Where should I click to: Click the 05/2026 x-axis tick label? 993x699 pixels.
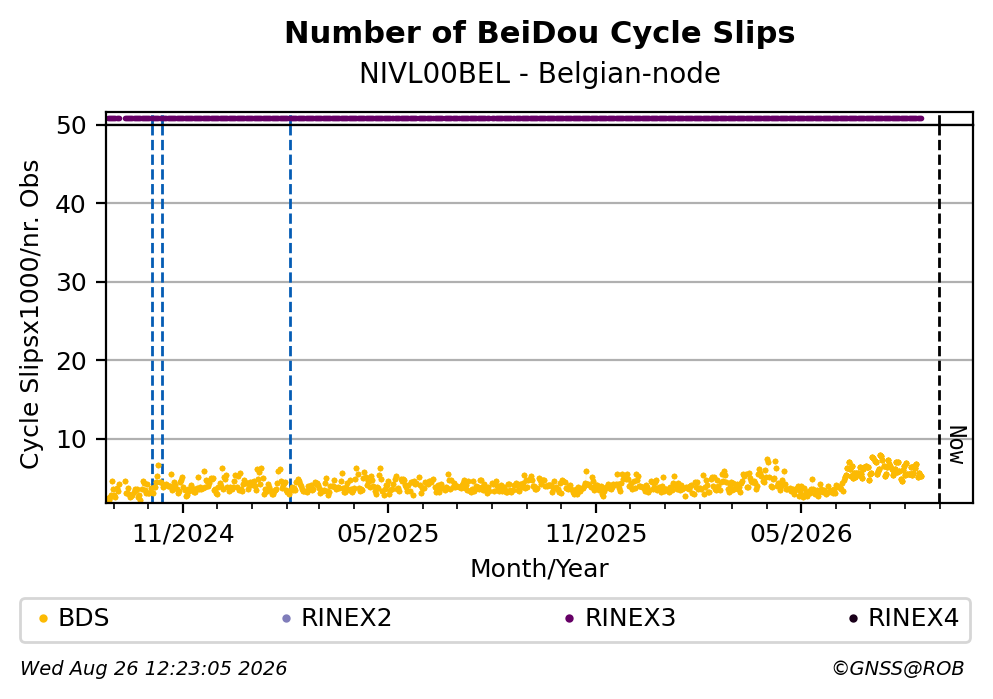[801, 534]
